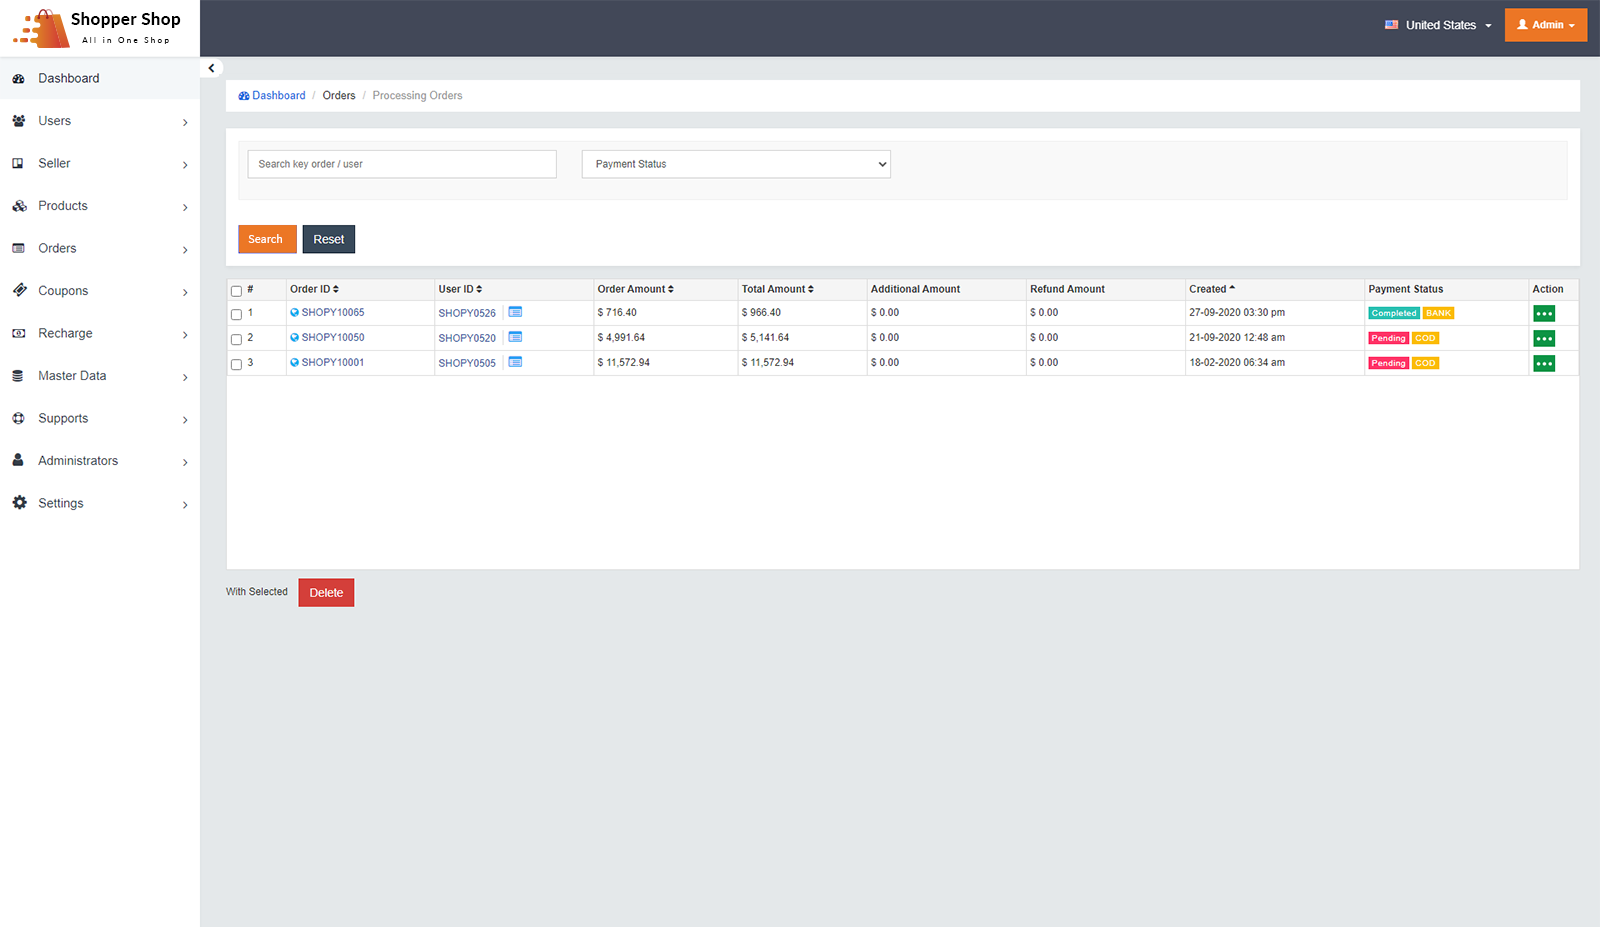
Task: Click Orders breadcrumb item
Action: click(339, 96)
